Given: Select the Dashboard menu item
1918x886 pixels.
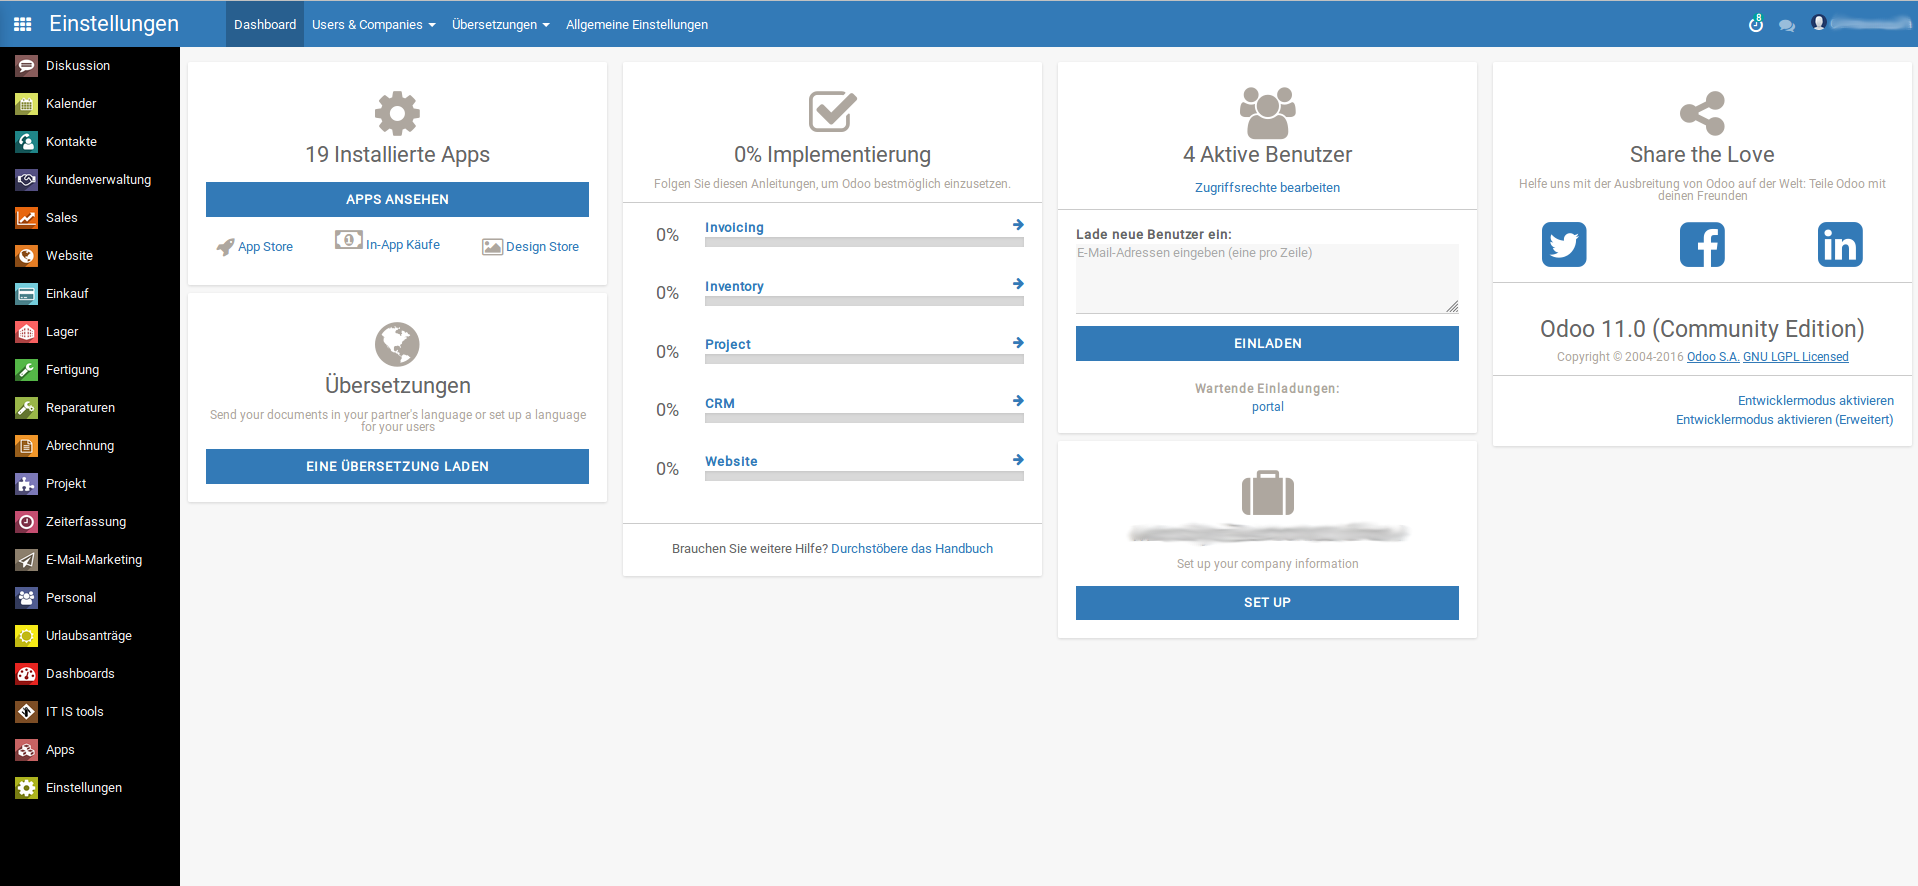Looking at the screenshot, I should [x=265, y=24].
